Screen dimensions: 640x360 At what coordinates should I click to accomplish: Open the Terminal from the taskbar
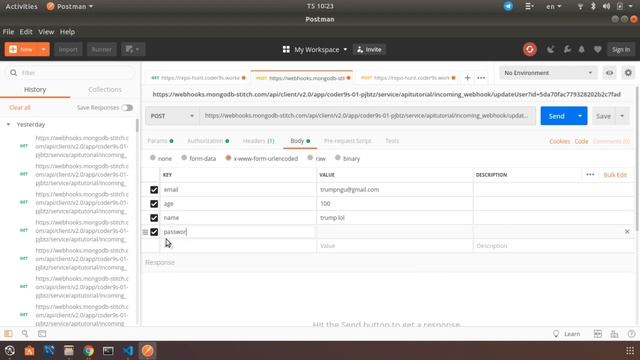coord(108,351)
